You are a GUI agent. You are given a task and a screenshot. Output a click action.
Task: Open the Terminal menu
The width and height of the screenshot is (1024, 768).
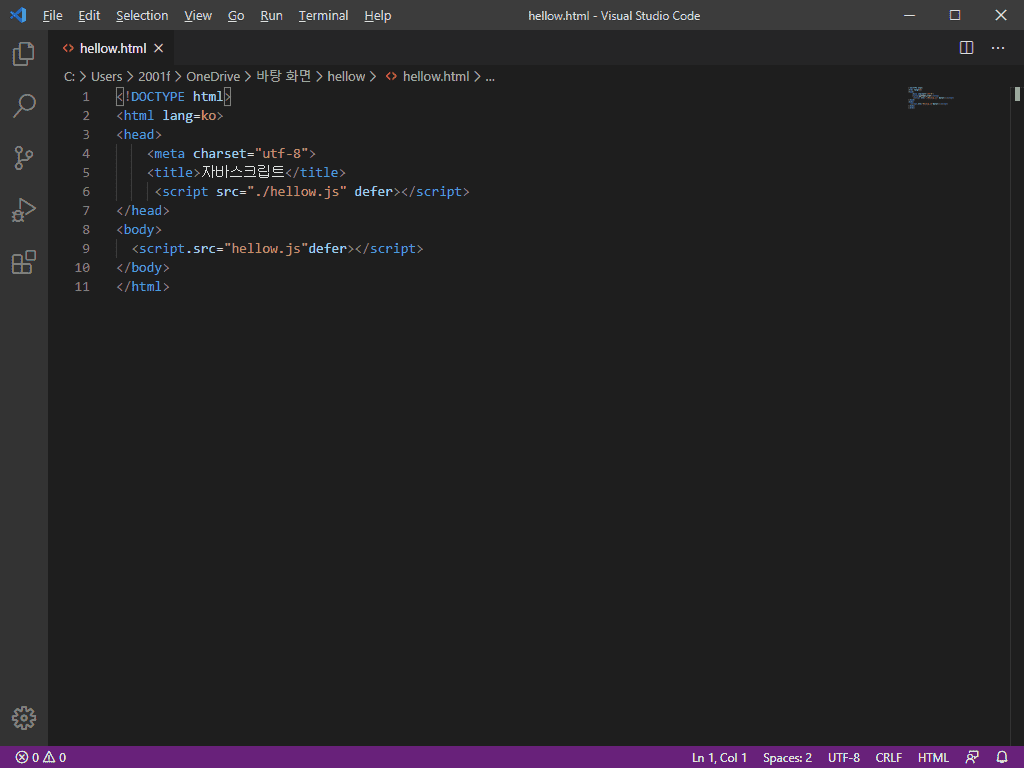click(x=323, y=16)
